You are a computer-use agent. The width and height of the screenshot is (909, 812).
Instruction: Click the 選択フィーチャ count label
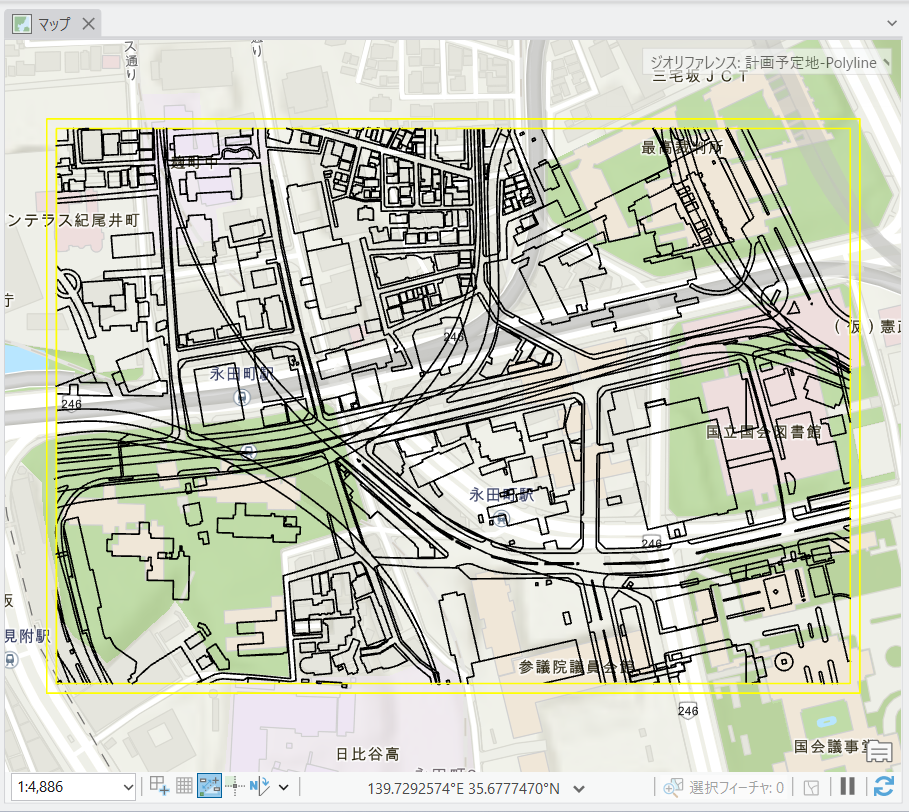pyautogui.click(x=737, y=788)
